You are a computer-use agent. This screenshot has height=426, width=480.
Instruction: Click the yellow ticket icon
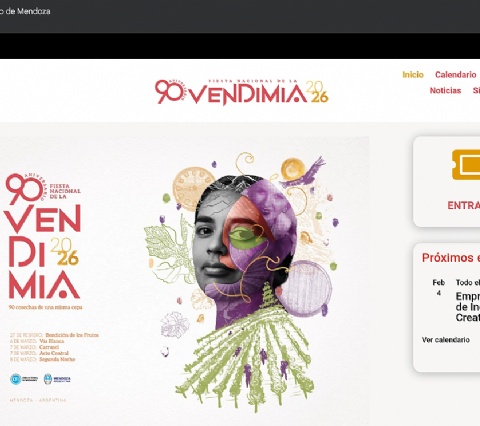point(466,165)
